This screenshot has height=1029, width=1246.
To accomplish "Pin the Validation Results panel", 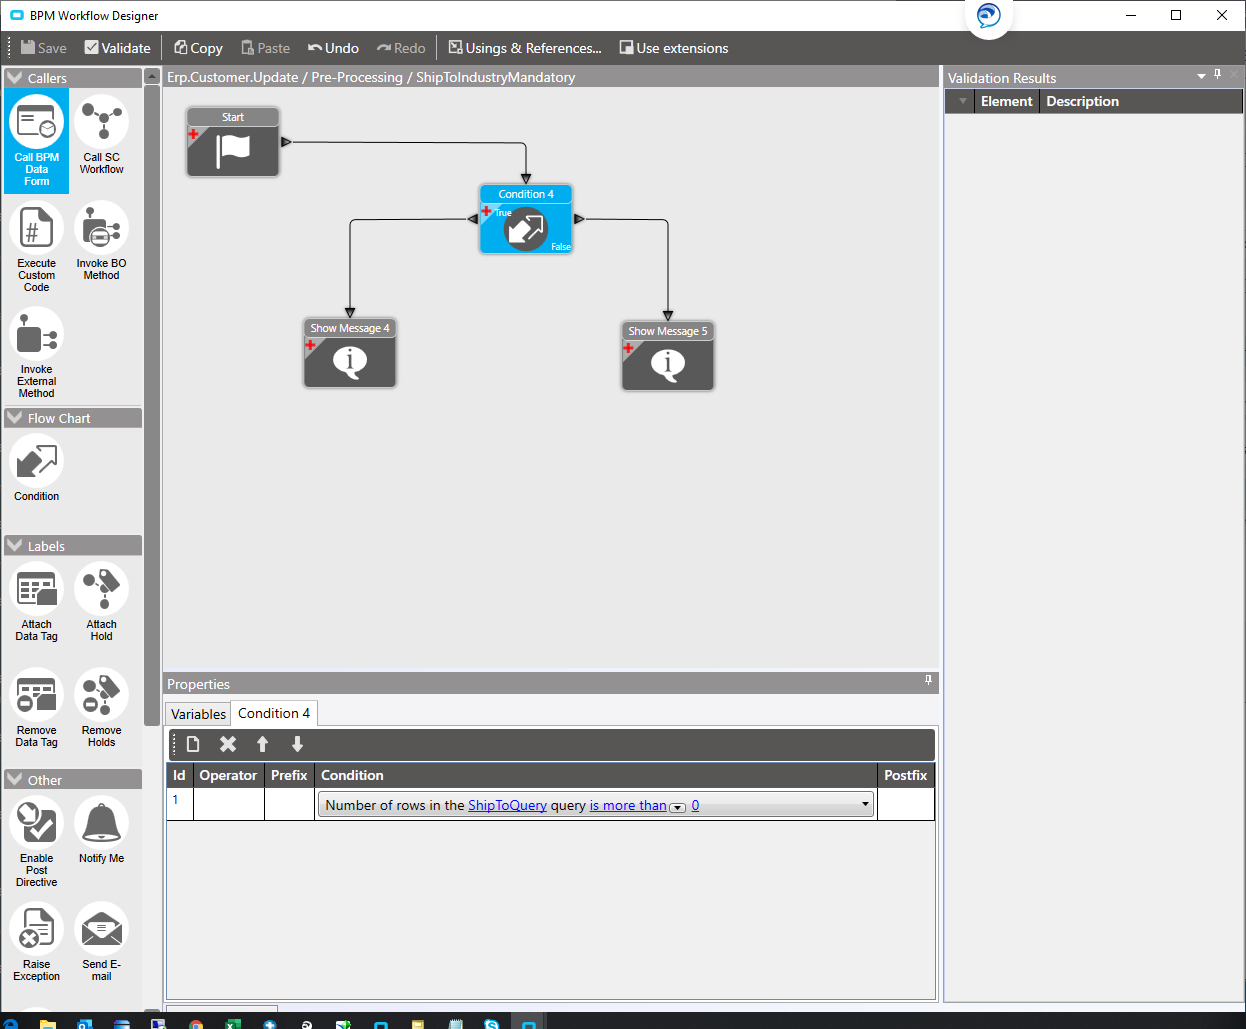I will [x=1217, y=74].
